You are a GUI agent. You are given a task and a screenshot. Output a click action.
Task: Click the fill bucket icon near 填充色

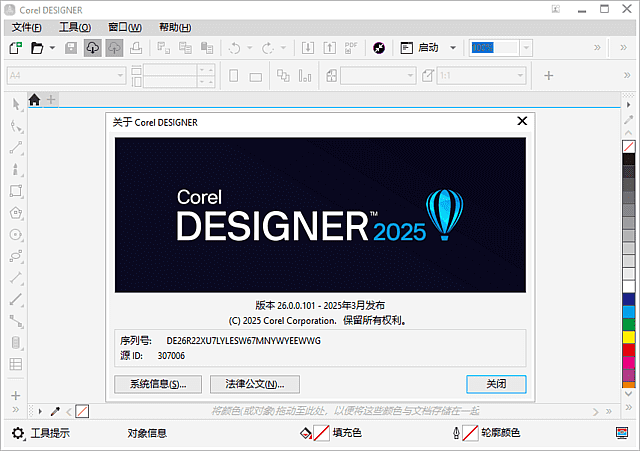coord(306,433)
